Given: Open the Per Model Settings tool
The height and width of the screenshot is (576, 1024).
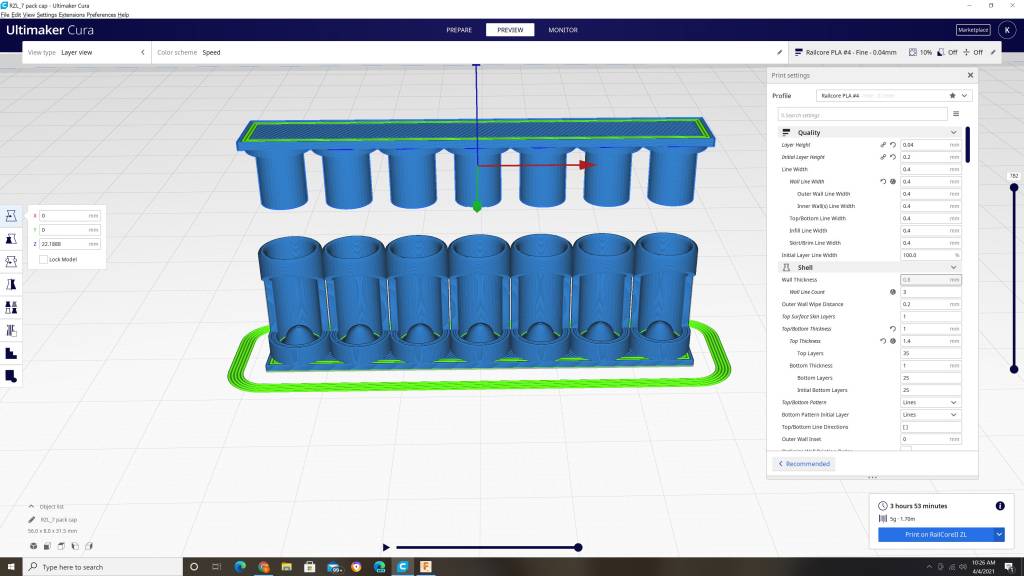Looking at the screenshot, I should pyautogui.click(x=11, y=308).
